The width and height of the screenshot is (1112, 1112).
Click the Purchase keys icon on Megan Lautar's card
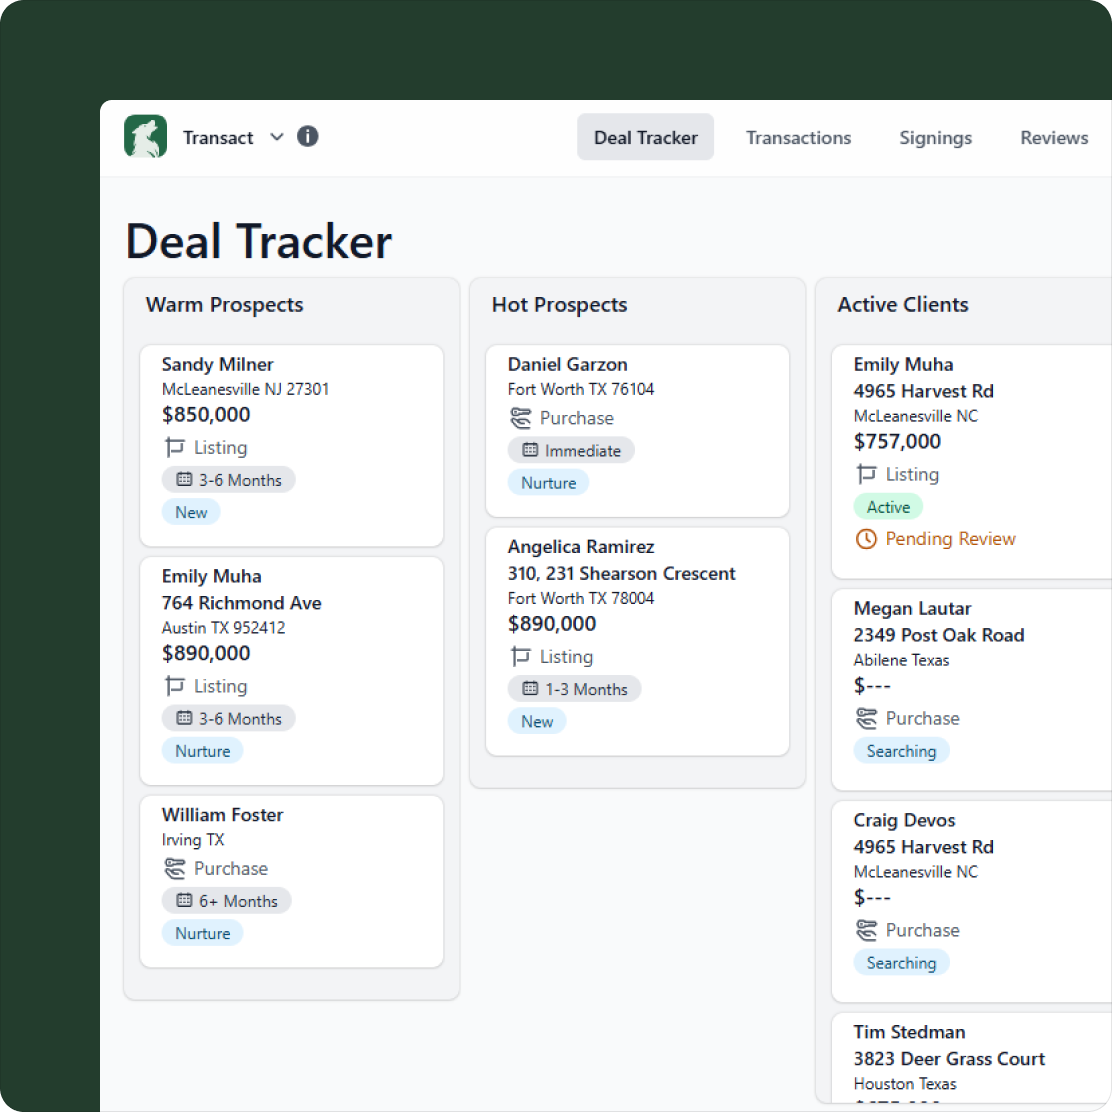pyautogui.click(x=866, y=718)
